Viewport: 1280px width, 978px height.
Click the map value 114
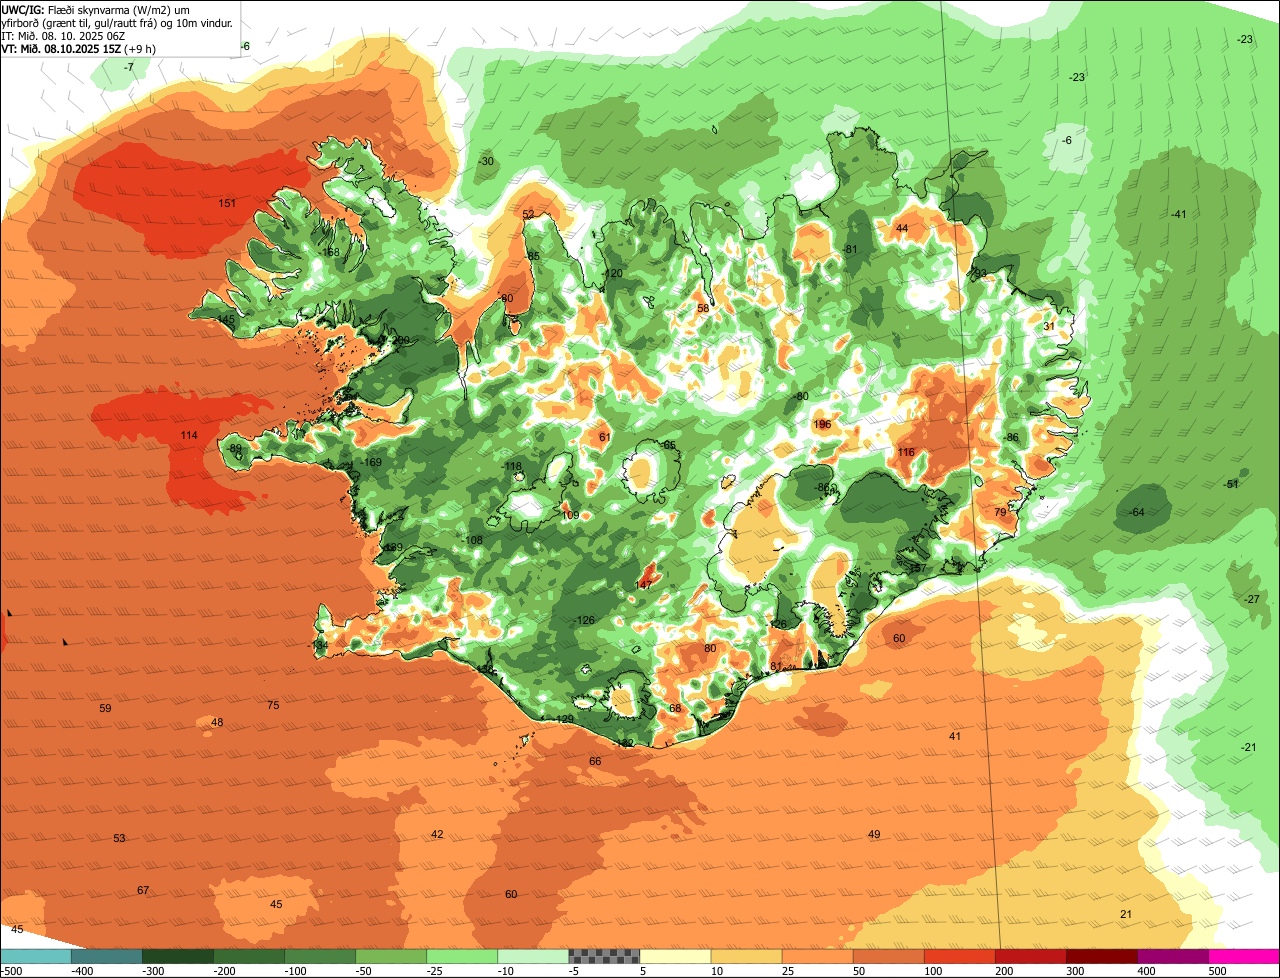[x=189, y=435]
